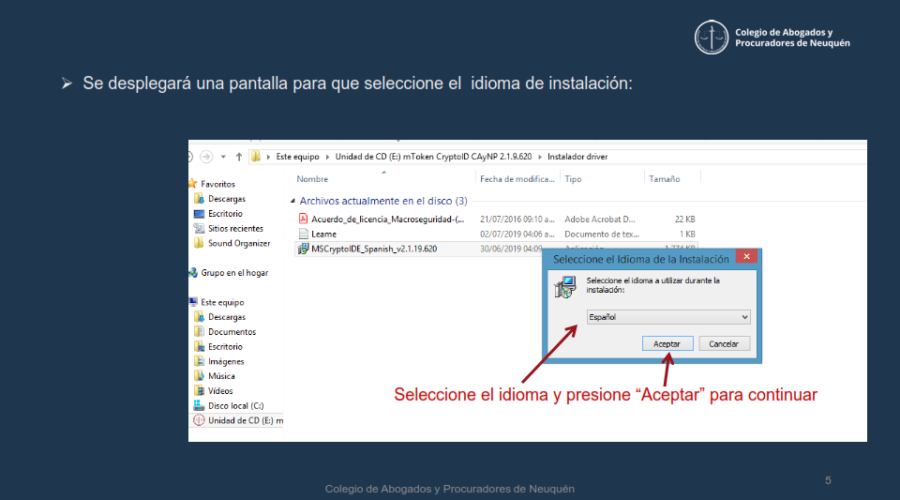Viewport: 900px width, 500px height.
Task: Click Este equipo in the address bar
Action: [x=297, y=157]
